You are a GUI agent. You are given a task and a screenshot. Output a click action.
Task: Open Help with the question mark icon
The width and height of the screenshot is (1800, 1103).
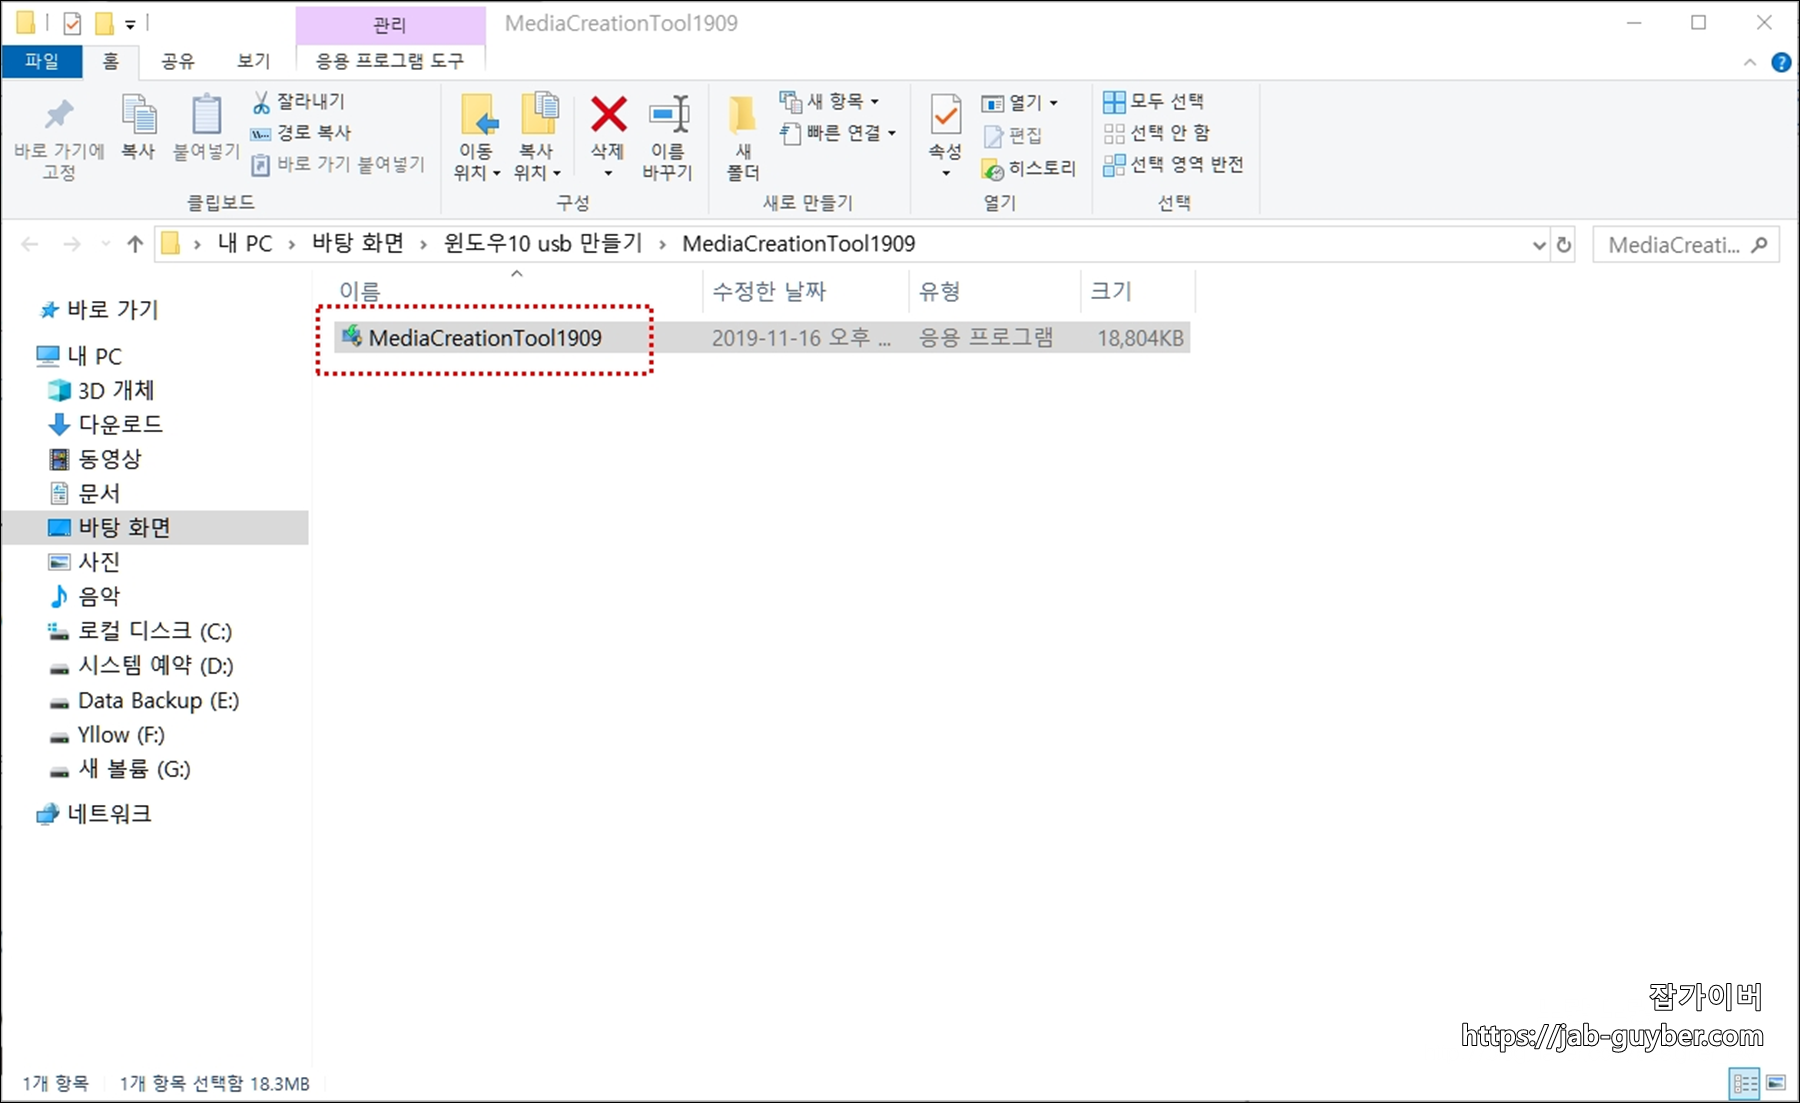pos(1781,62)
